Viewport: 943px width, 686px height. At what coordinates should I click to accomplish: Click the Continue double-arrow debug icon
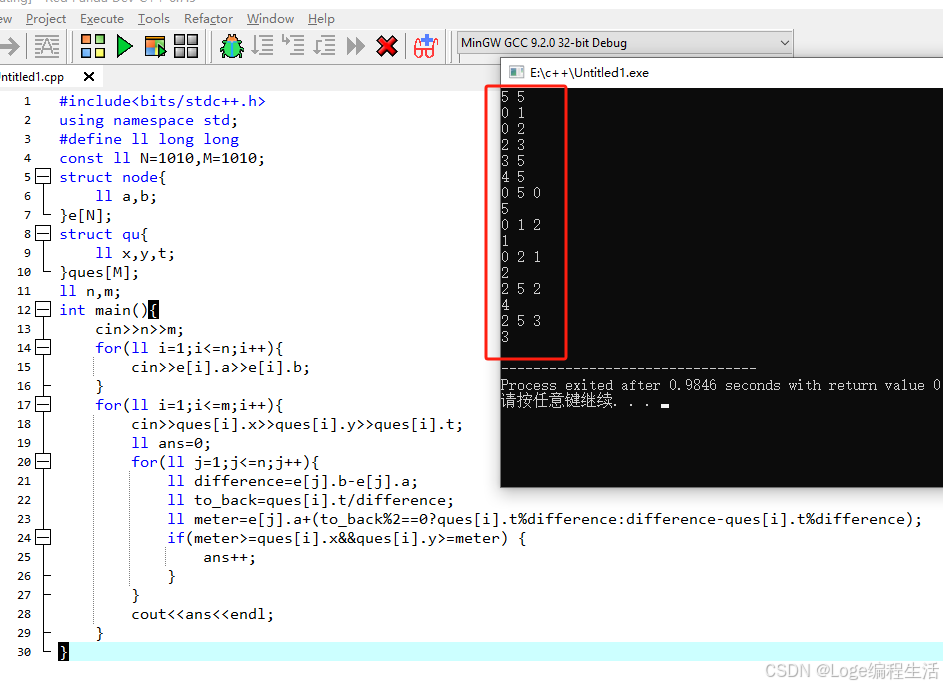click(355, 46)
